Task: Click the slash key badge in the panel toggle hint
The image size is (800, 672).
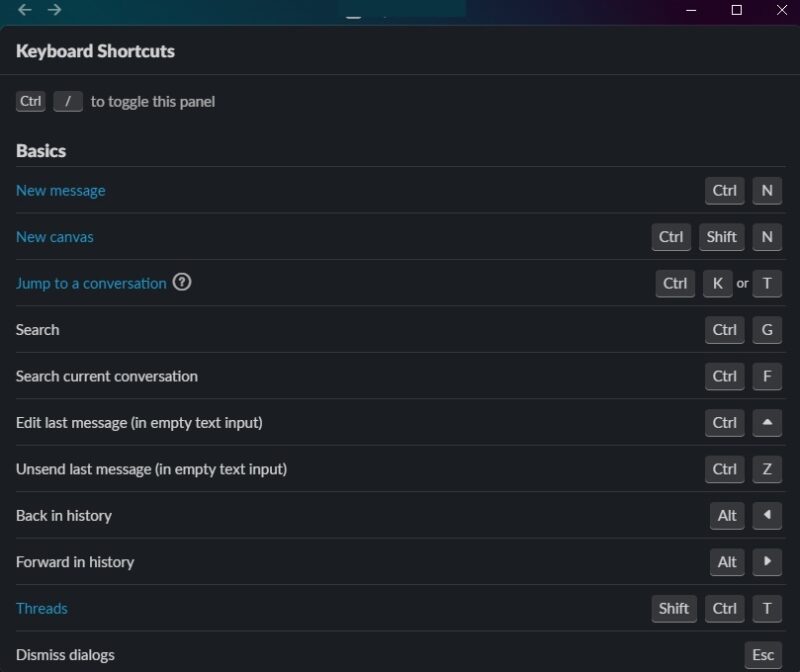Action: point(67,101)
